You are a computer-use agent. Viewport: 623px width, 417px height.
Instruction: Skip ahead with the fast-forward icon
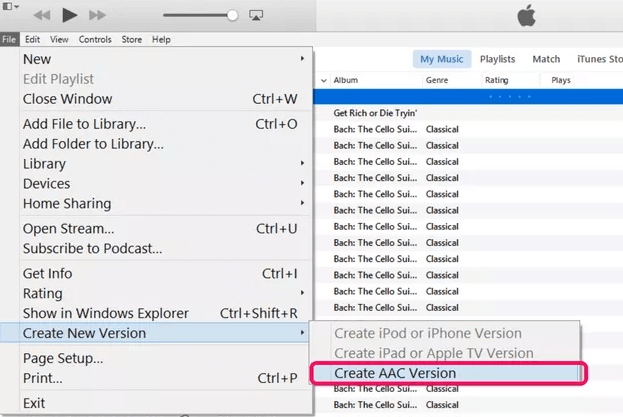click(97, 15)
